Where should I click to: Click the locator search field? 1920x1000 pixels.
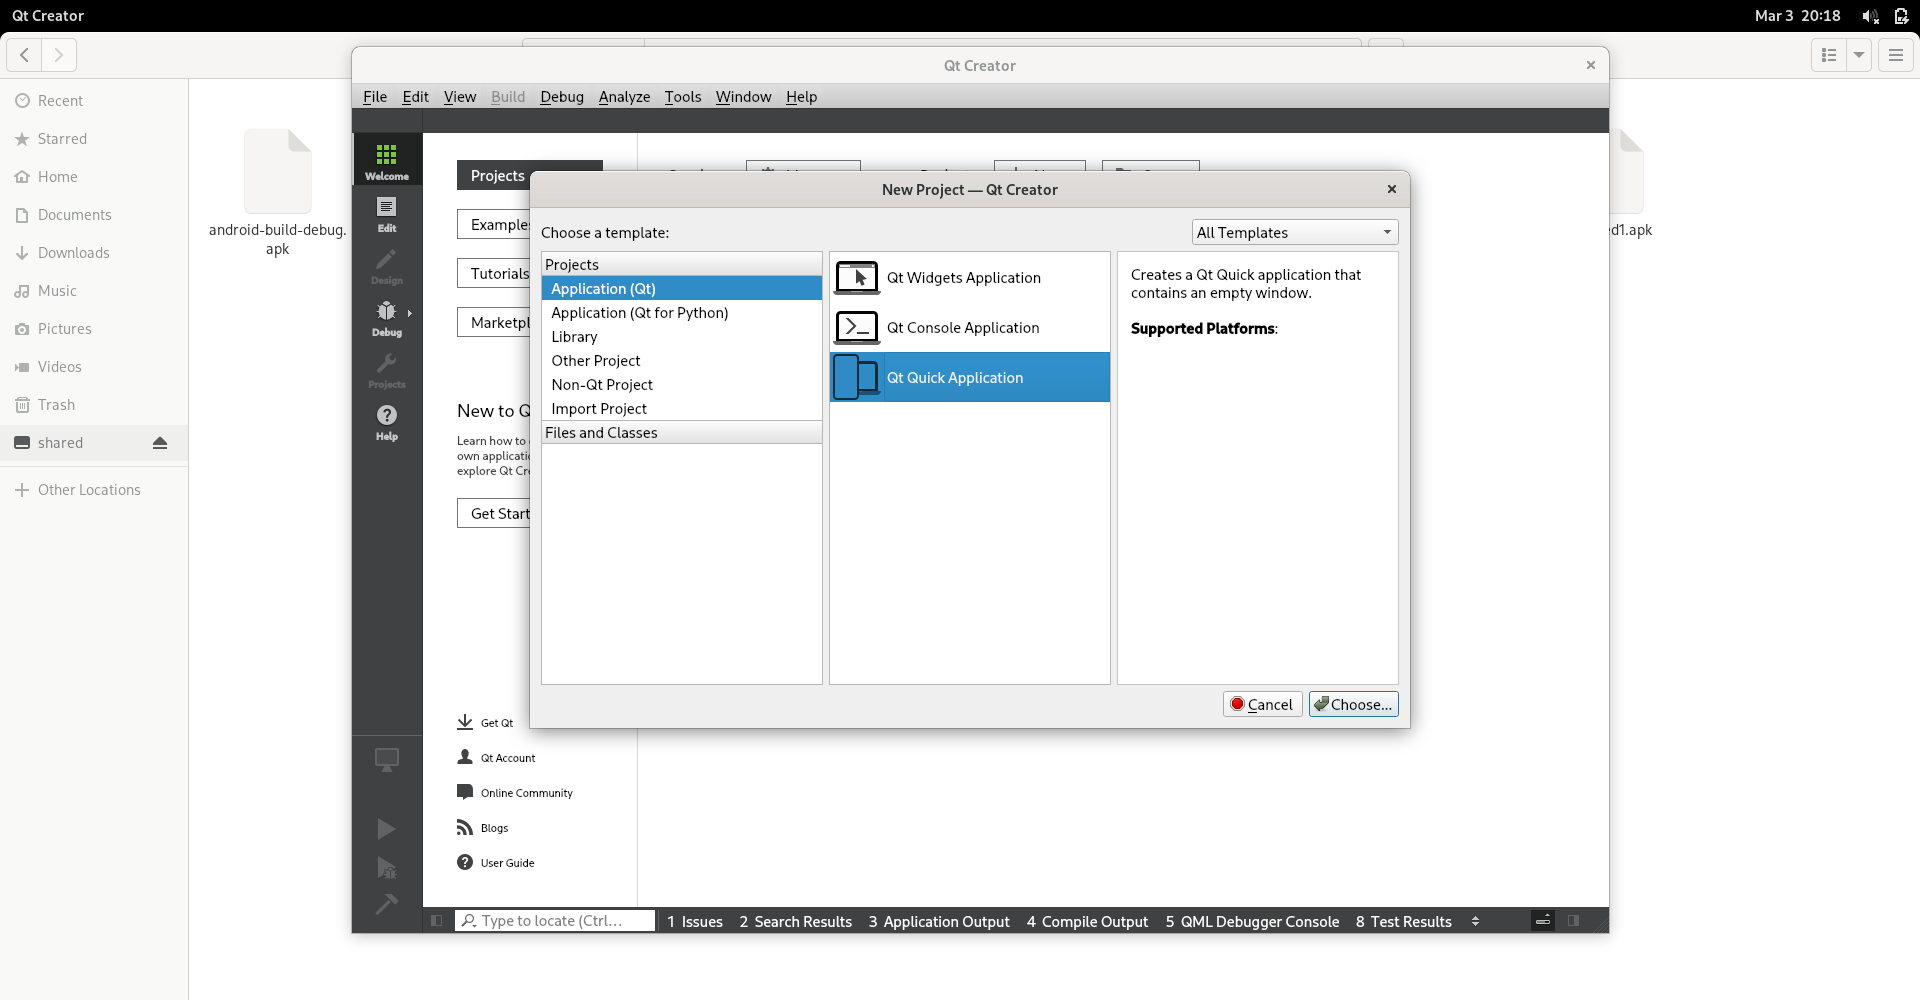(555, 920)
